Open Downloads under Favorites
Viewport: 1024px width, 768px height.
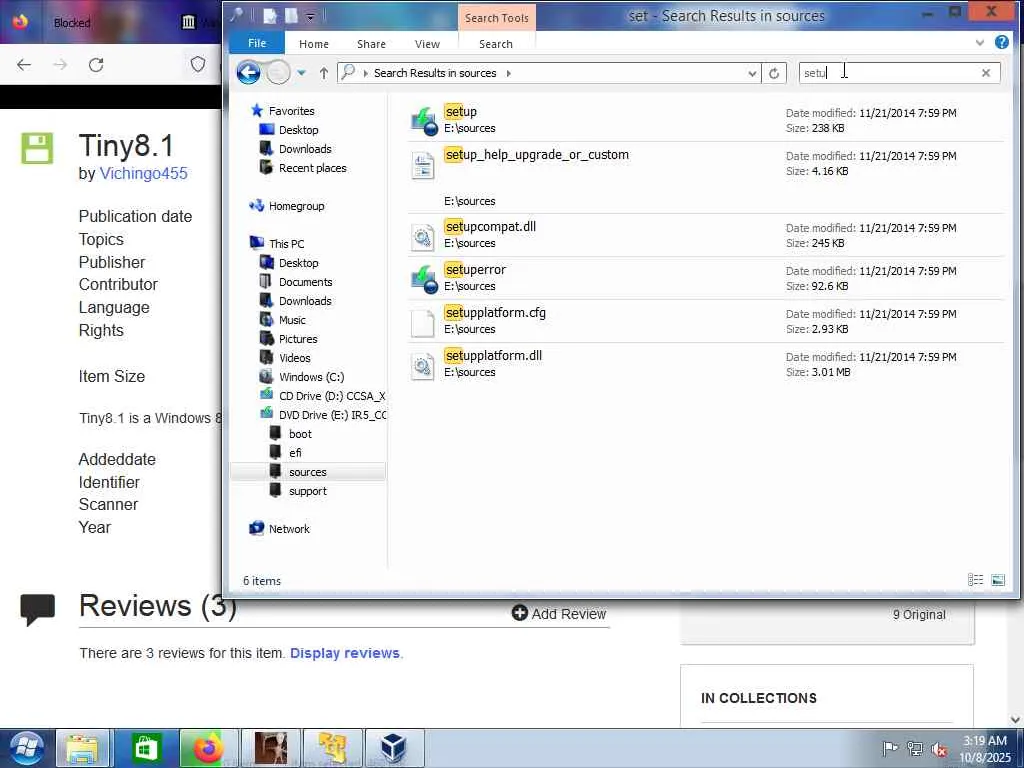tap(305, 149)
